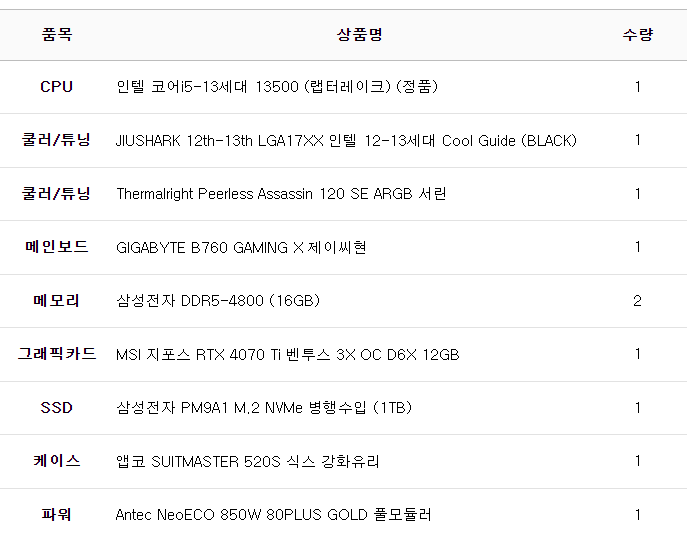Select the JIUSHARK Cool Guide product name
This screenshot has width=687, height=541.
coord(346,141)
